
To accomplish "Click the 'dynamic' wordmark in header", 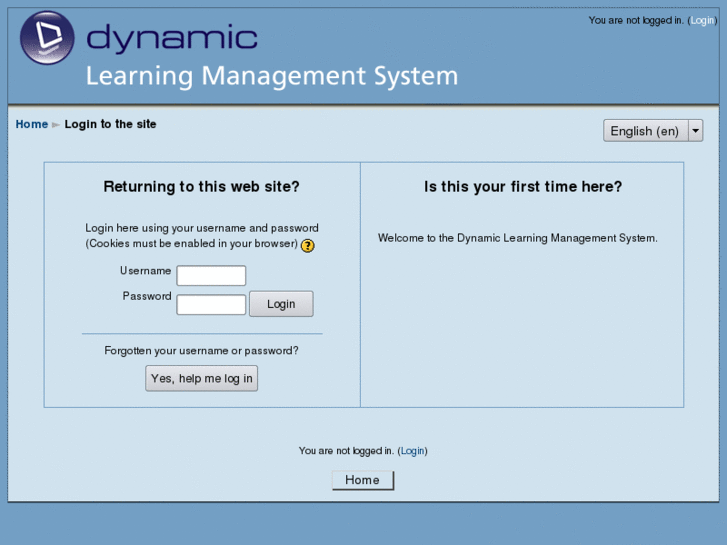I will point(172,38).
